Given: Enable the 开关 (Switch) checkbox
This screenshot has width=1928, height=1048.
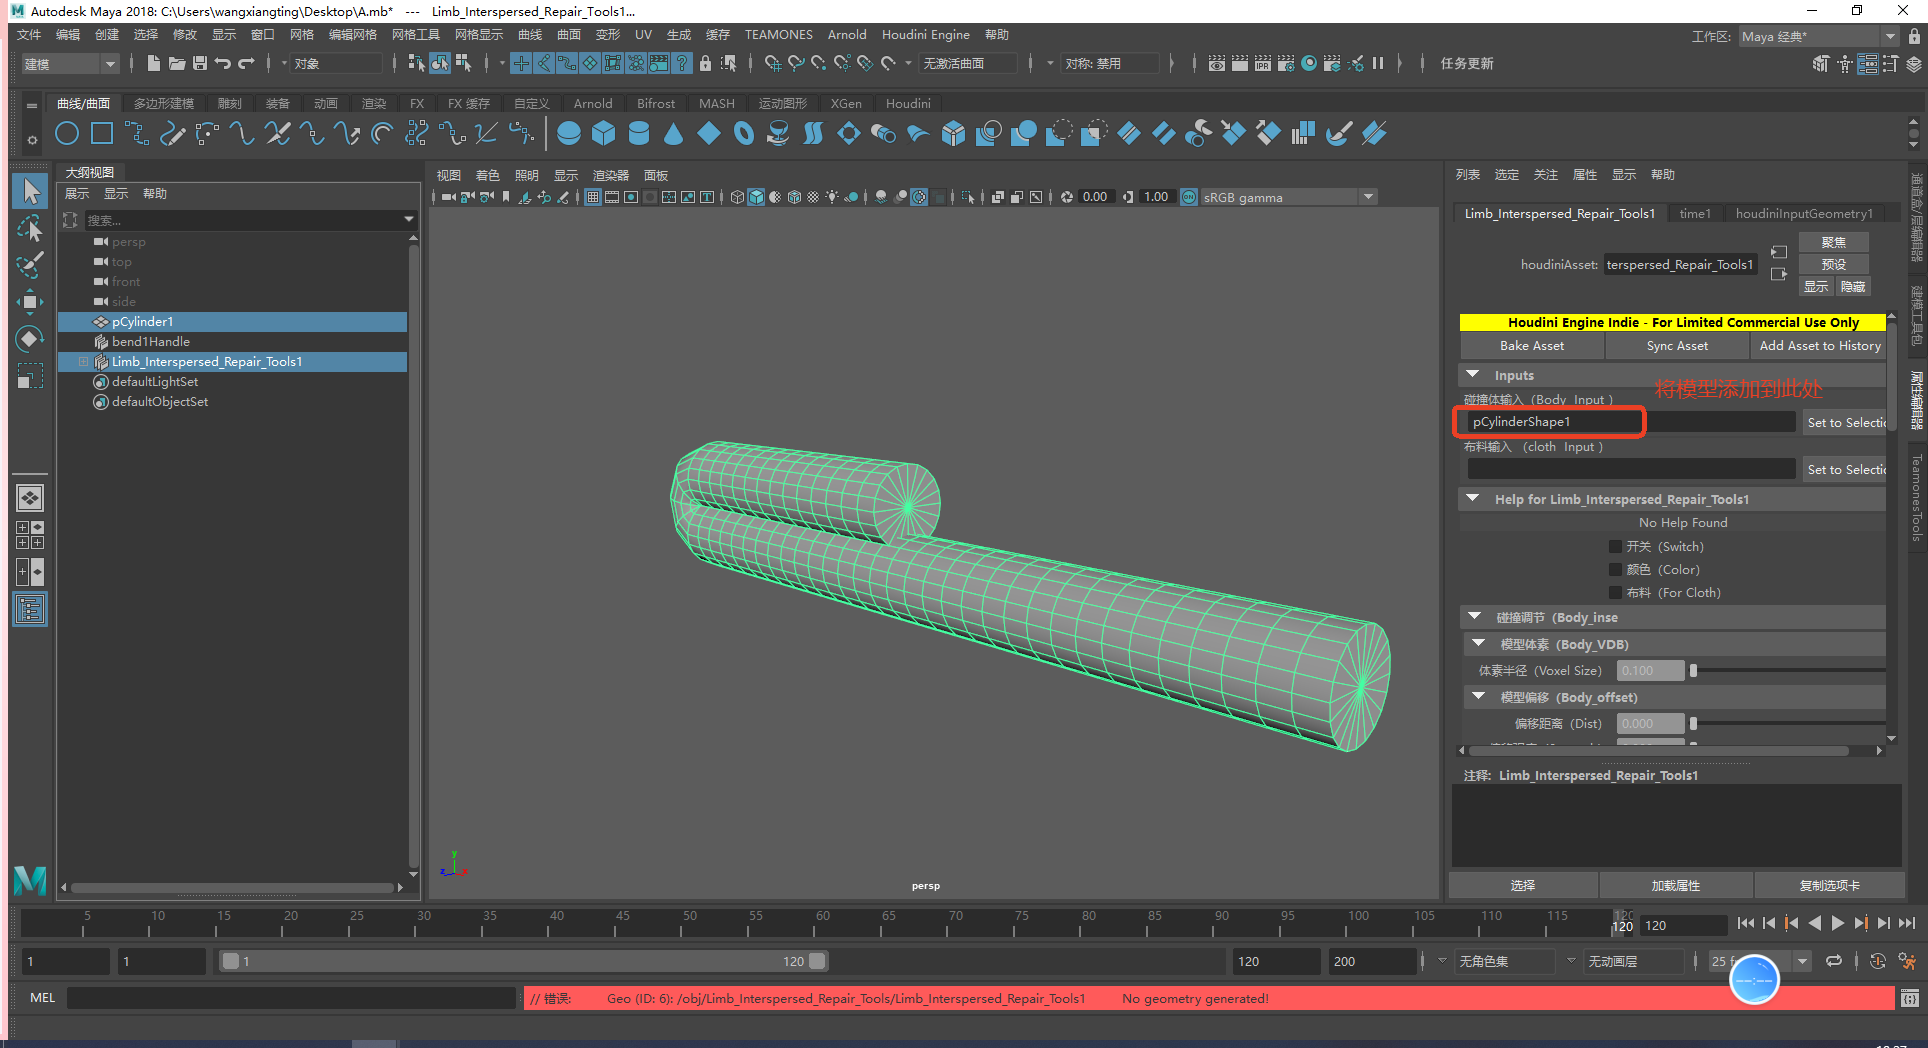Looking at the screenshot, I should click(x=1615, y=547).
